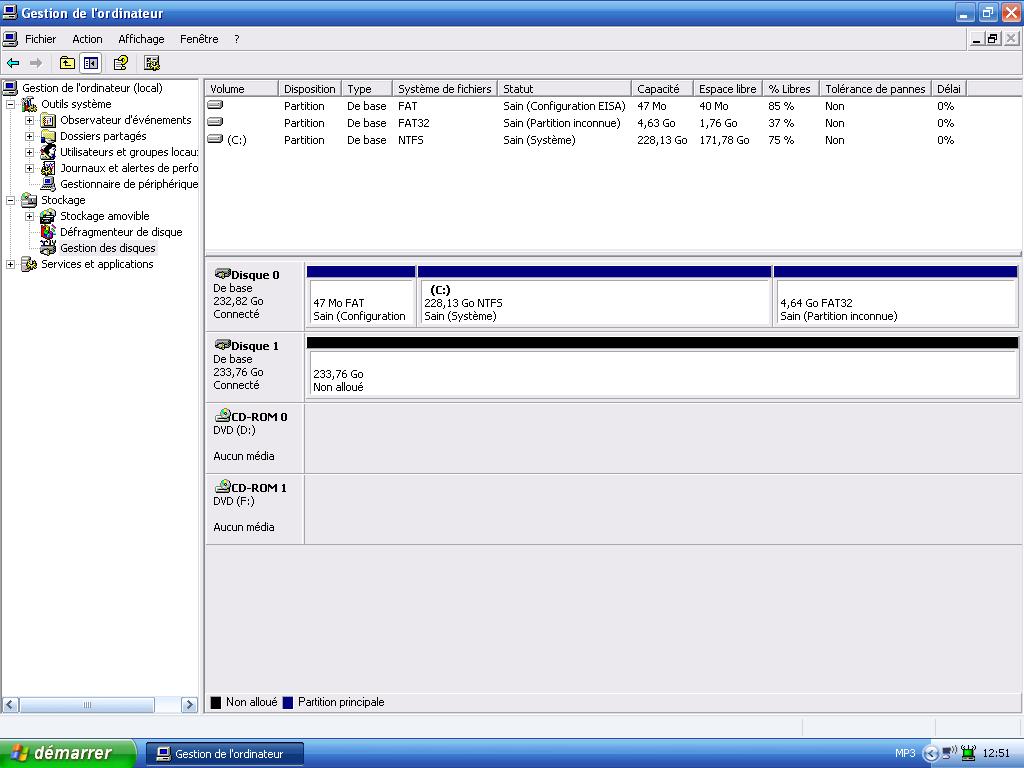The height and width of the screenshot is (768, 1024).
Task: Select the (C:) 228,13 Go NTFS partition
Action: tap(594, 296)
